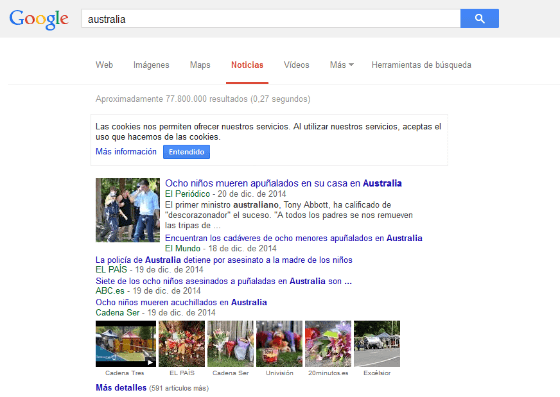This screenshot has width=560, height=397.
Task: Open the EL PAÍS flowers thumbnail
Action: [182, 344]
